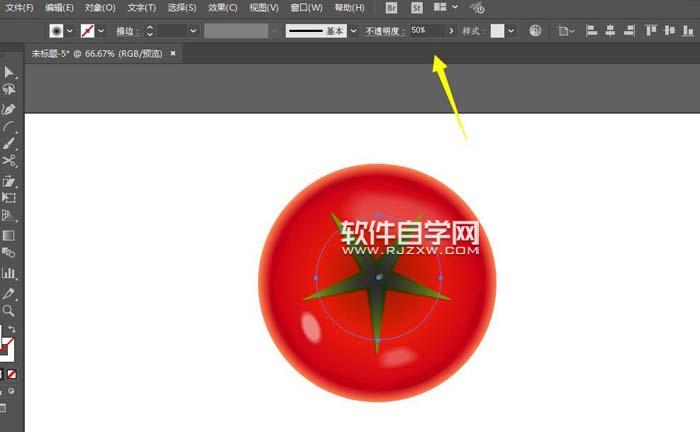Select the Gradient tool

8,235
